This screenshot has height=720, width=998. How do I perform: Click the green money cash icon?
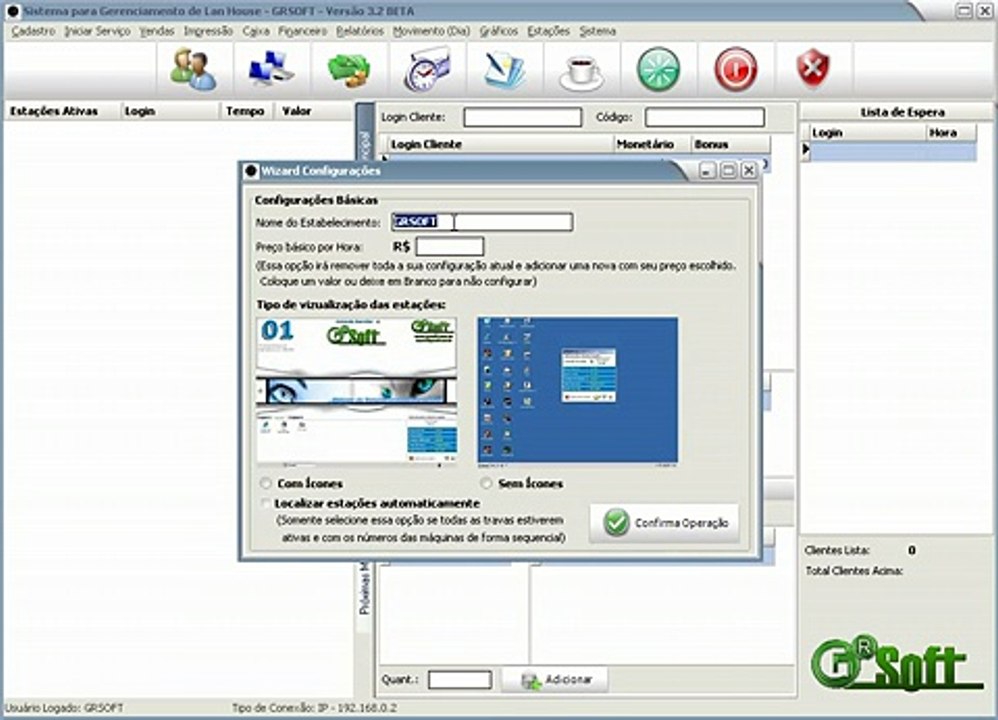[349, 69]
